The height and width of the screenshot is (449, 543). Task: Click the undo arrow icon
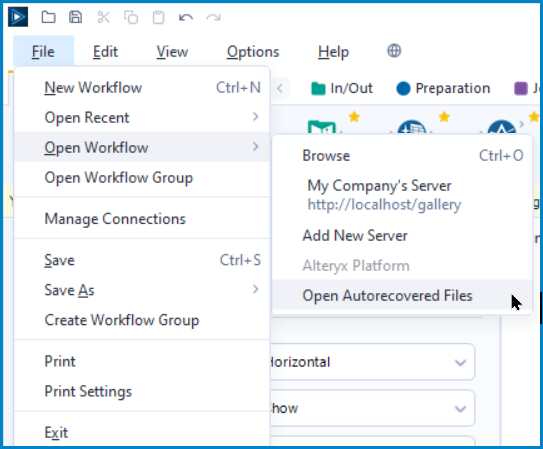point(186,17)
